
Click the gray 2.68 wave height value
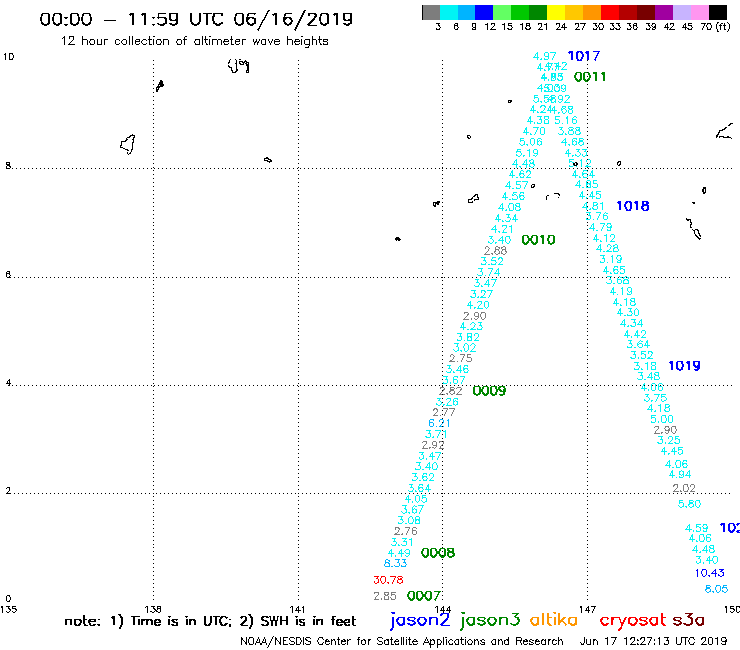click(x=496, y=251)
